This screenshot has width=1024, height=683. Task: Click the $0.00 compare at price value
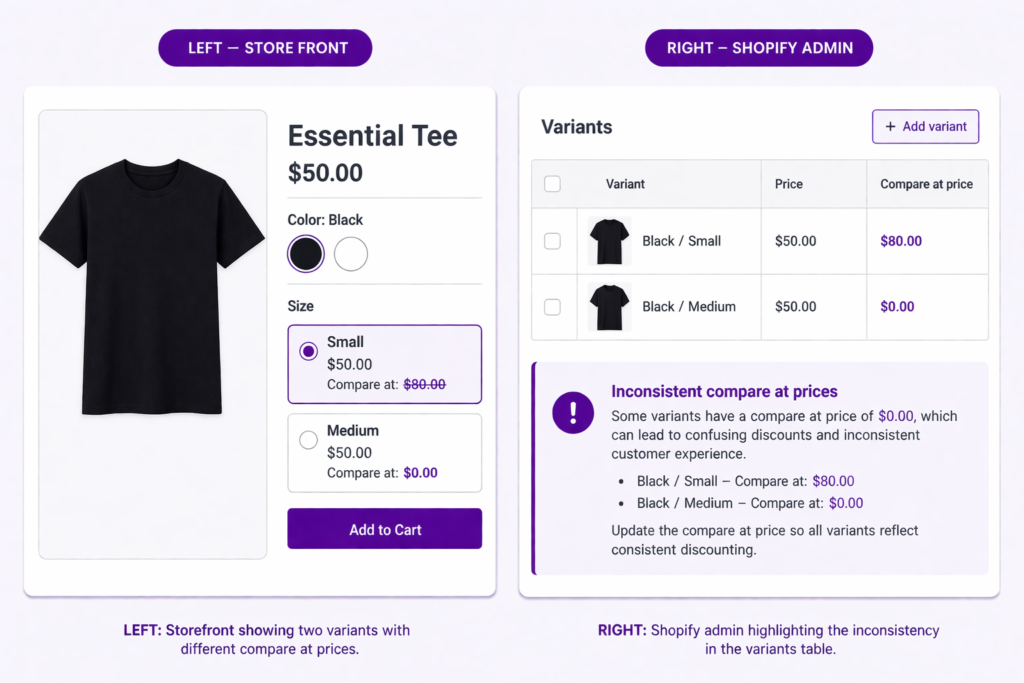(897, 306)
